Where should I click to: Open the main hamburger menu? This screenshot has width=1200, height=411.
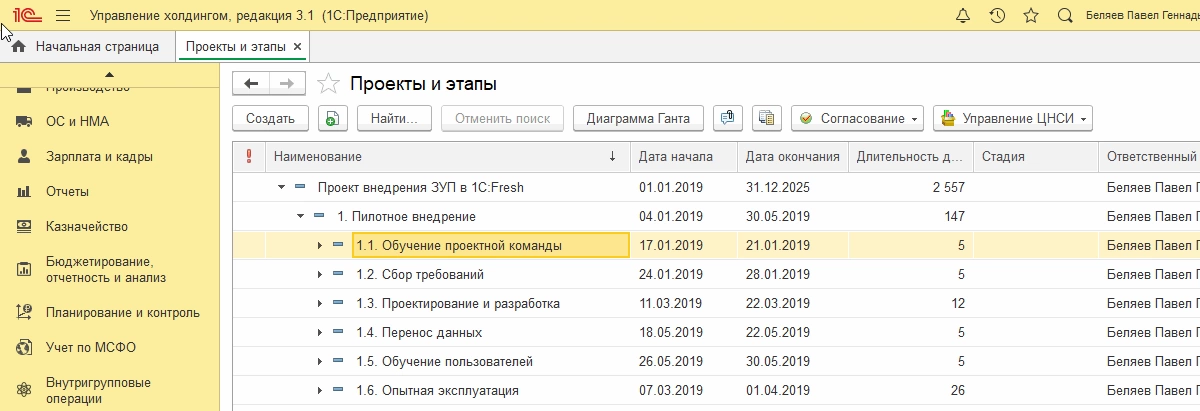coord(63,16)
